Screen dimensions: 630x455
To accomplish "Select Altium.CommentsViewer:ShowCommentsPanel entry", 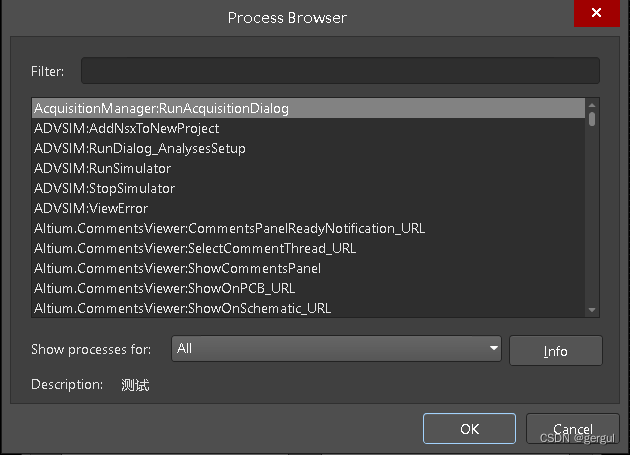I will tap(308, 268).
